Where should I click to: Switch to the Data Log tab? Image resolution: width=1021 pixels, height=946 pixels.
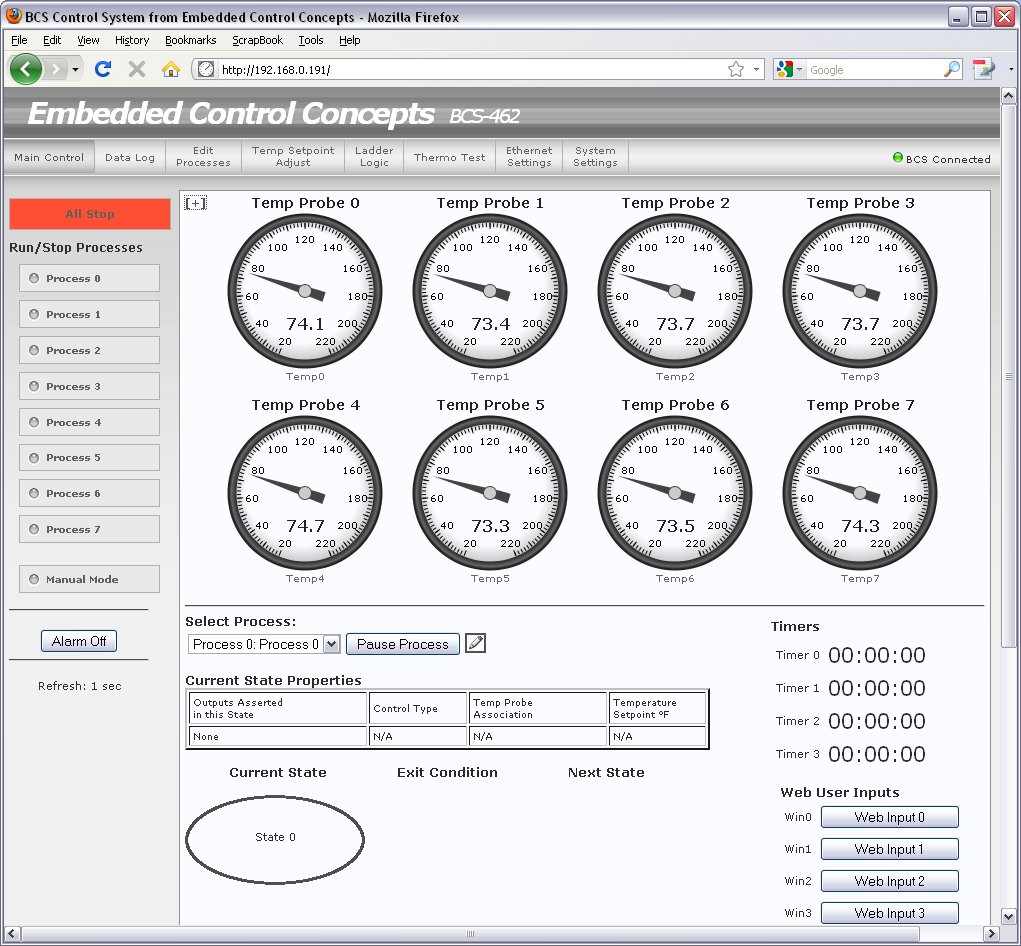(130, 157)
